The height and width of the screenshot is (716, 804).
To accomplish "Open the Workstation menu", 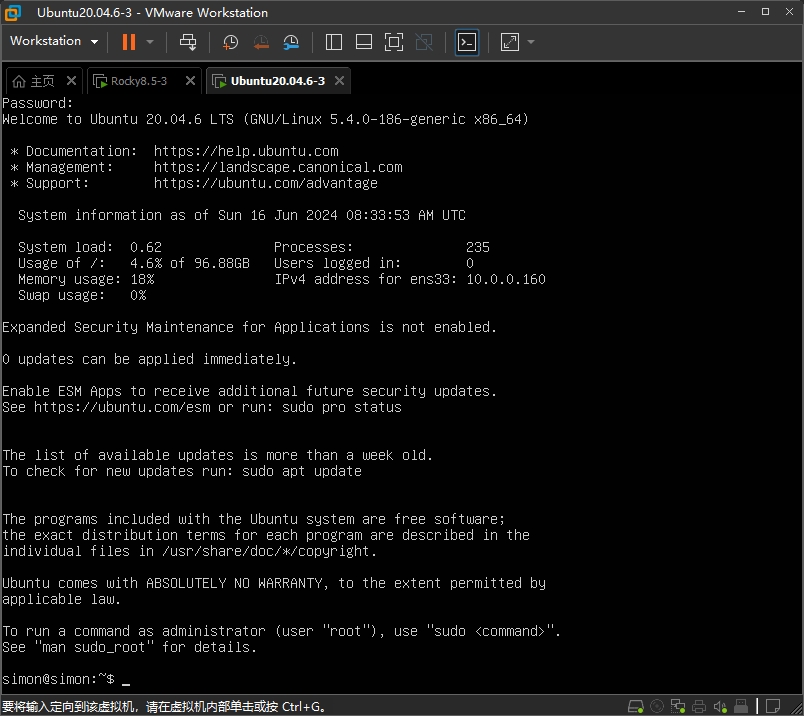I will tap(54, 41).
